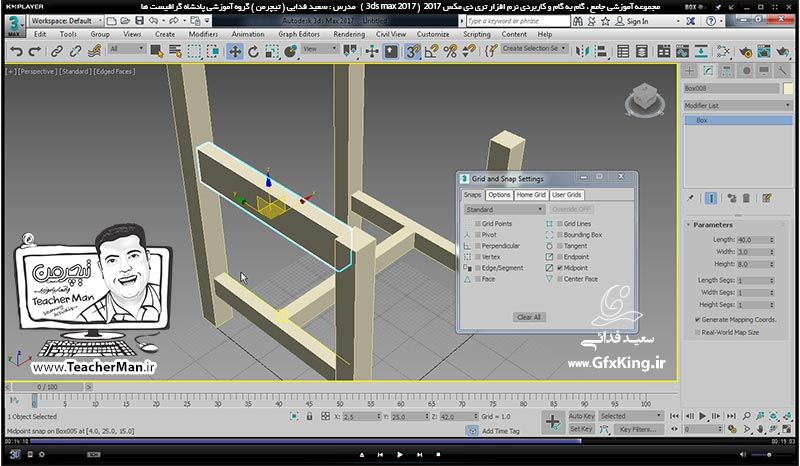Open the Schematic View icon
This screenshot has width=800, height=466.
click(x=701, y=51)
